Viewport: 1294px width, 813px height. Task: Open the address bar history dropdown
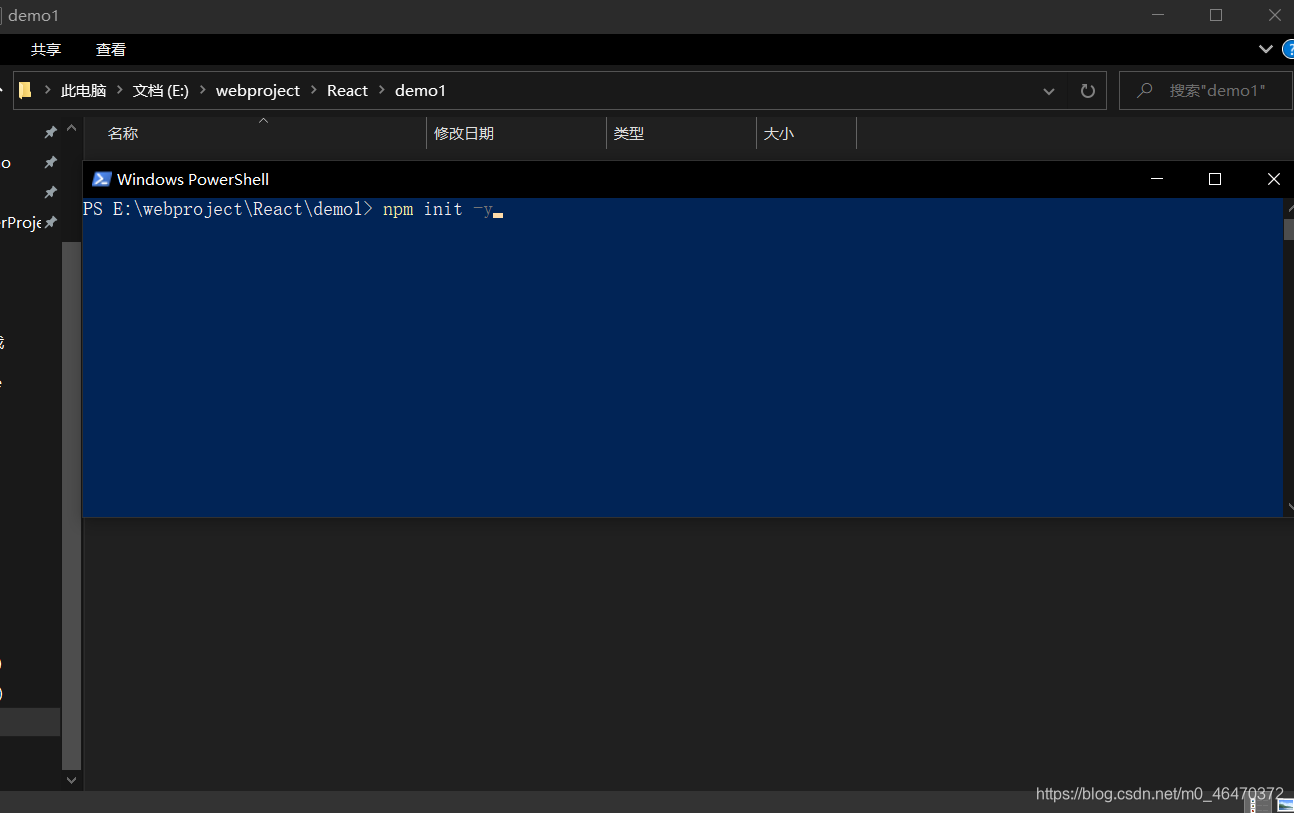point(1049,91)
